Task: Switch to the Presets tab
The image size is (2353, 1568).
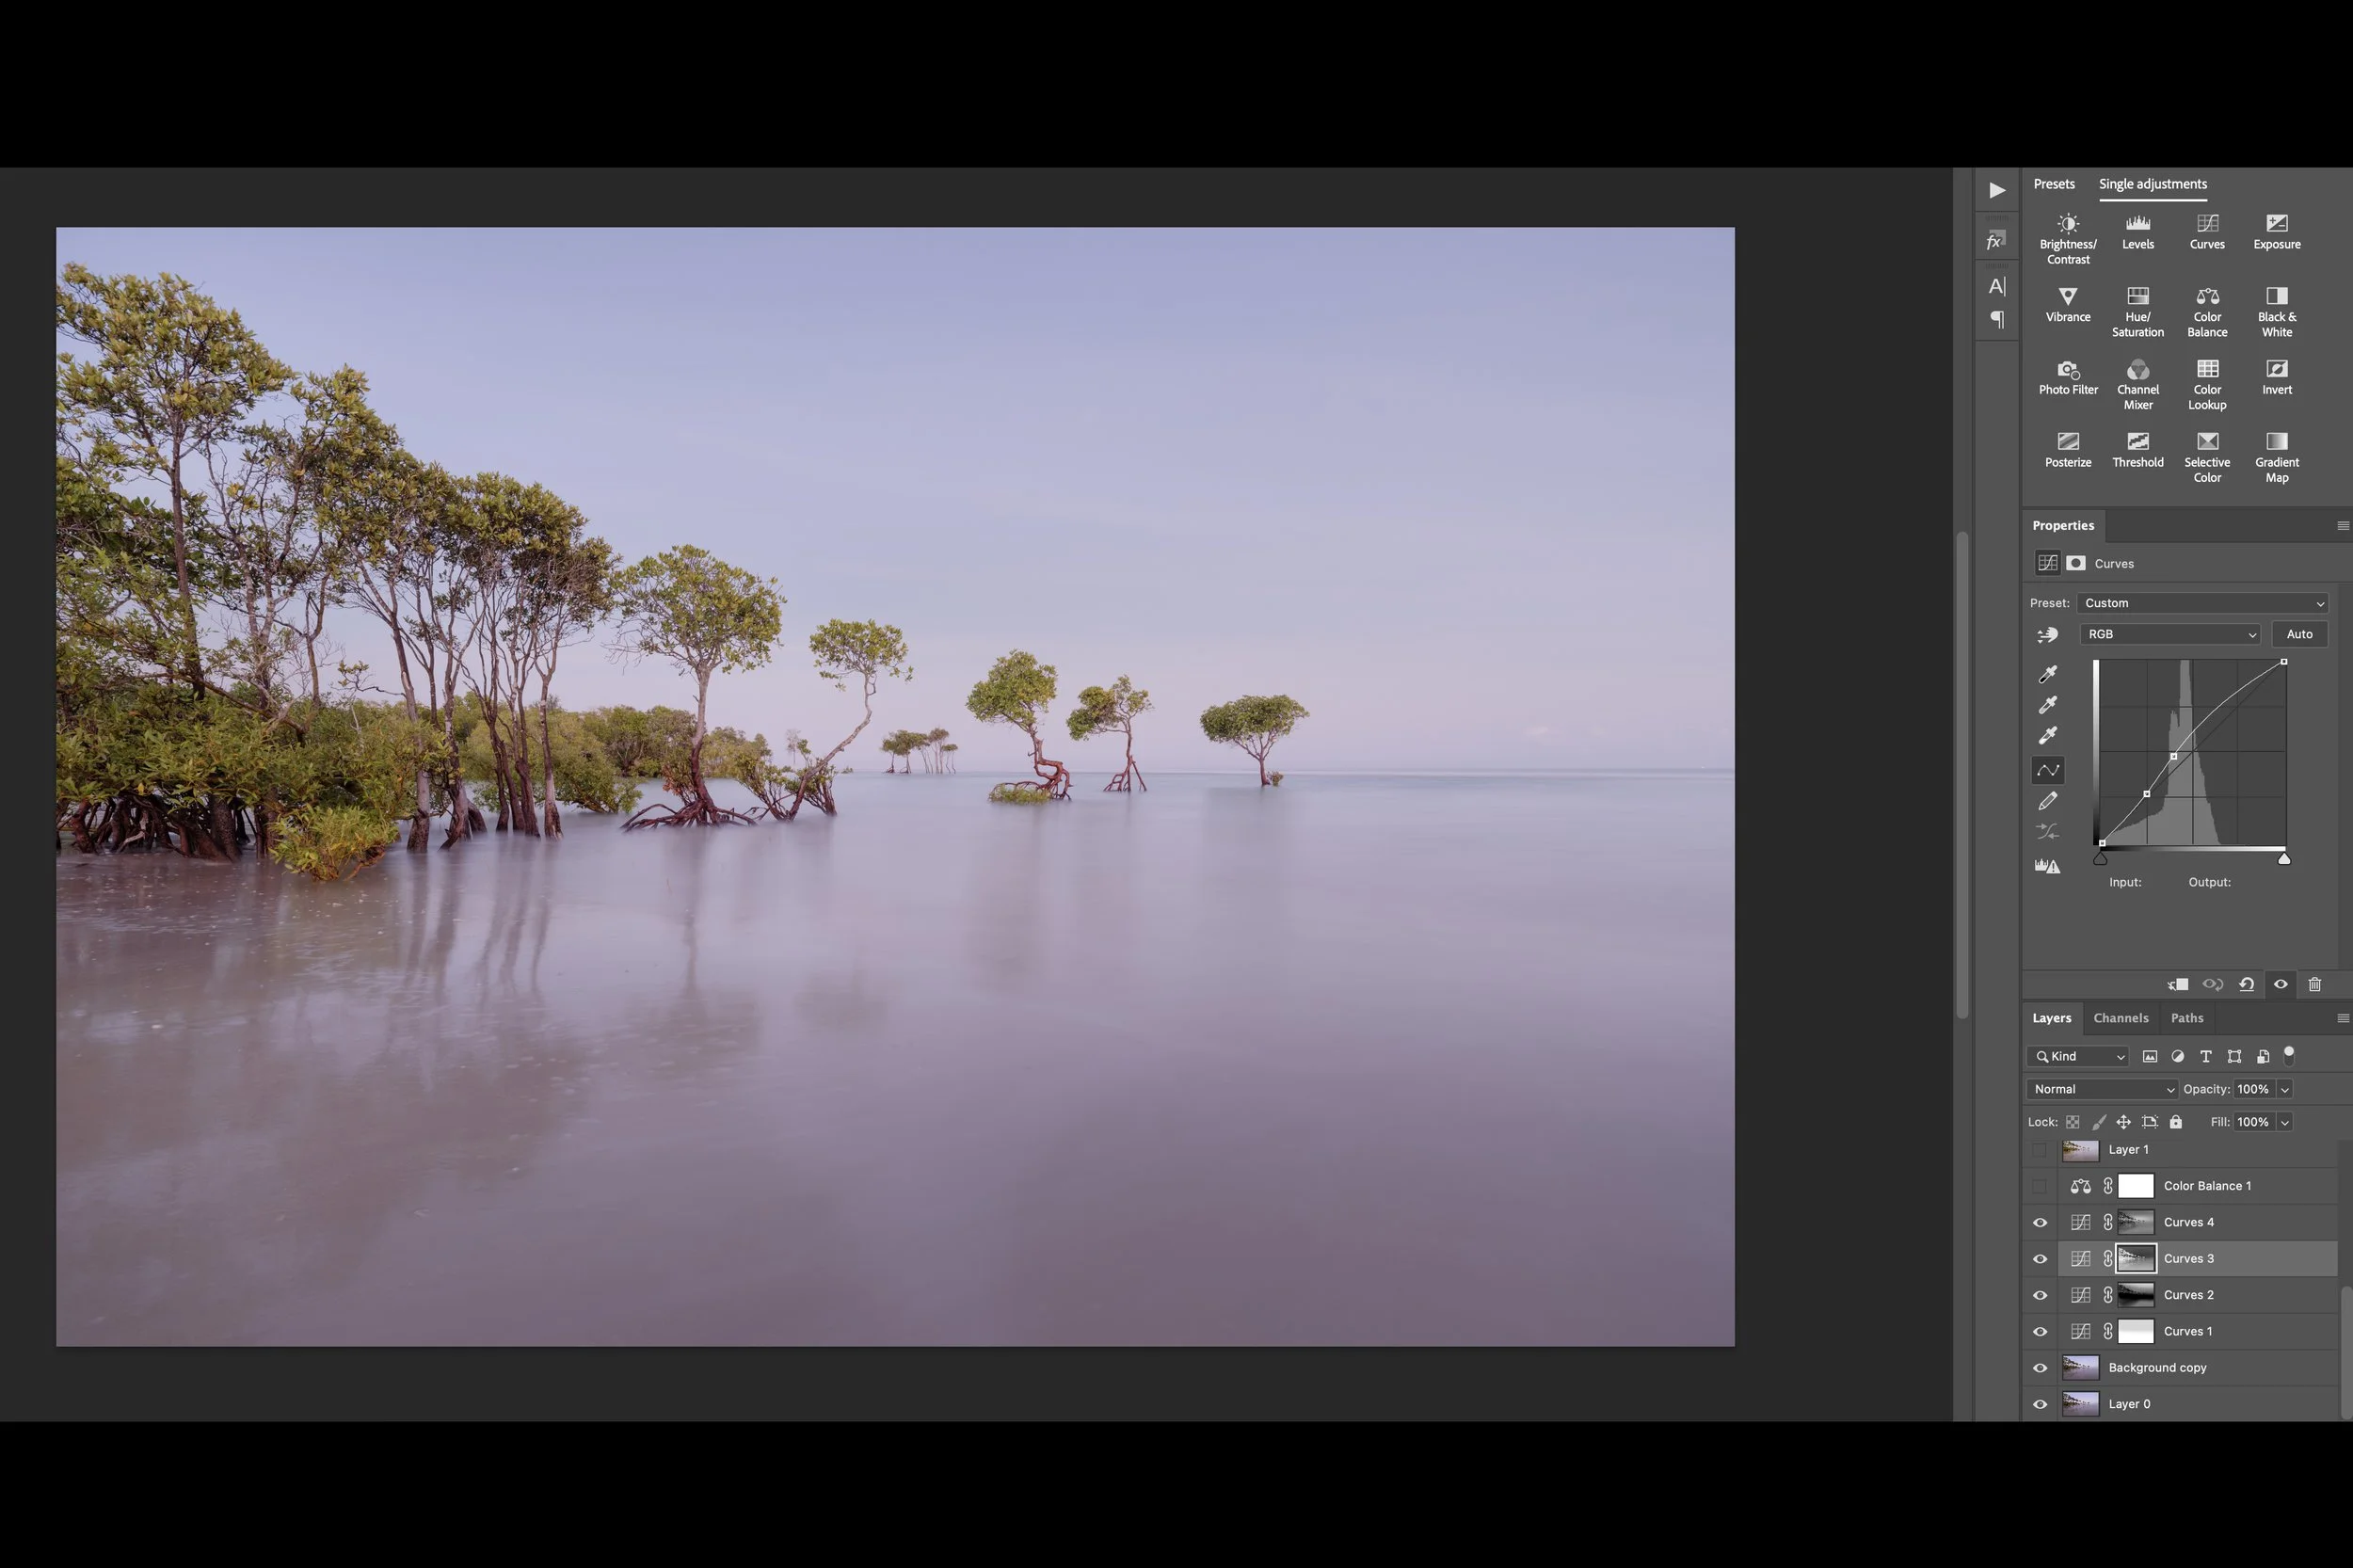Action: 2053,184
